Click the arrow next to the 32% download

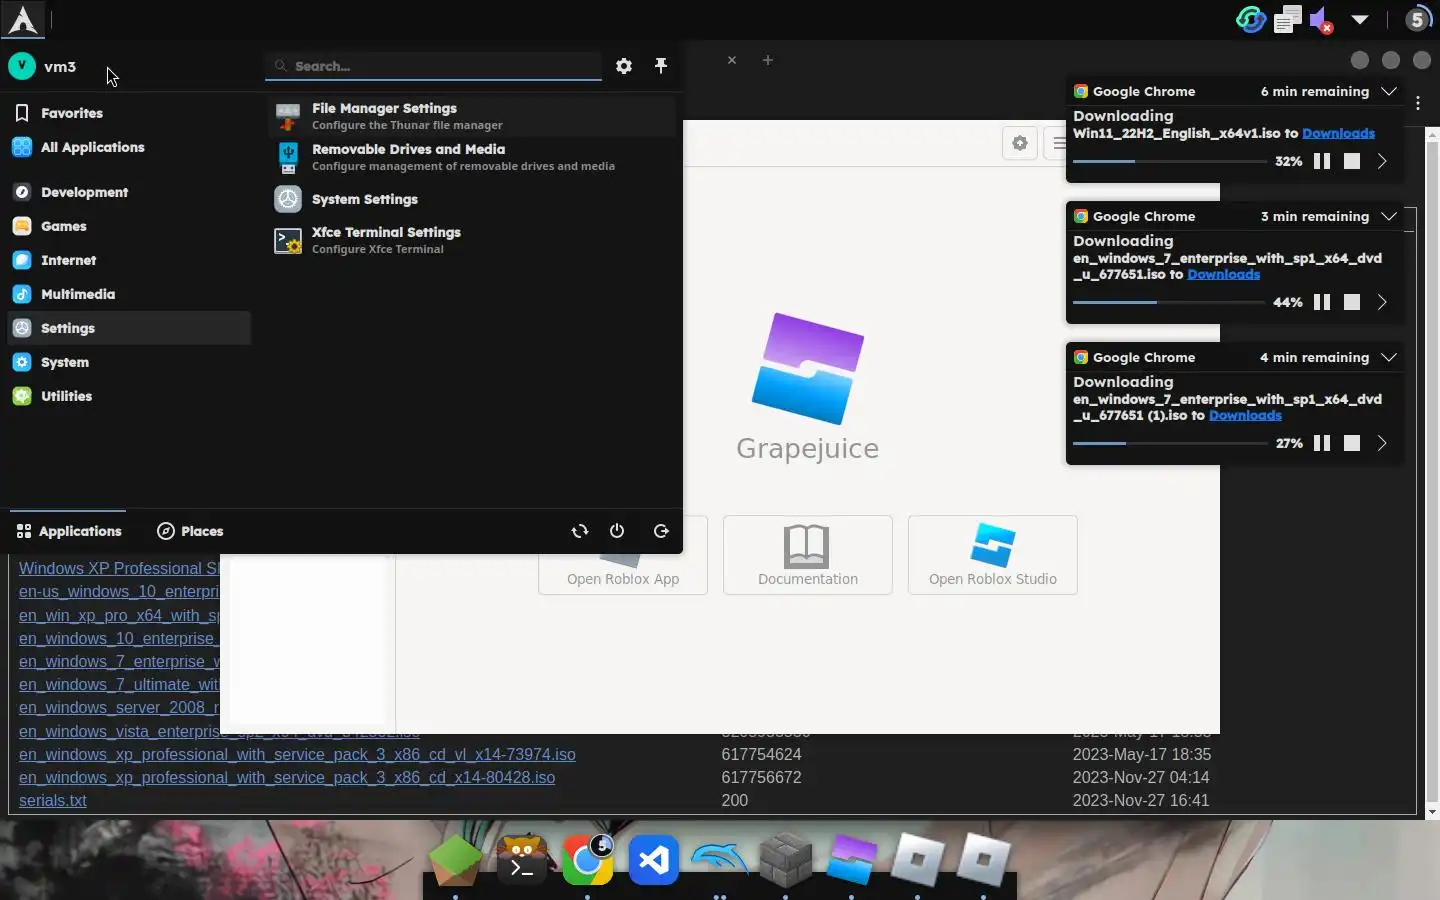click(x=1382, y=161)
